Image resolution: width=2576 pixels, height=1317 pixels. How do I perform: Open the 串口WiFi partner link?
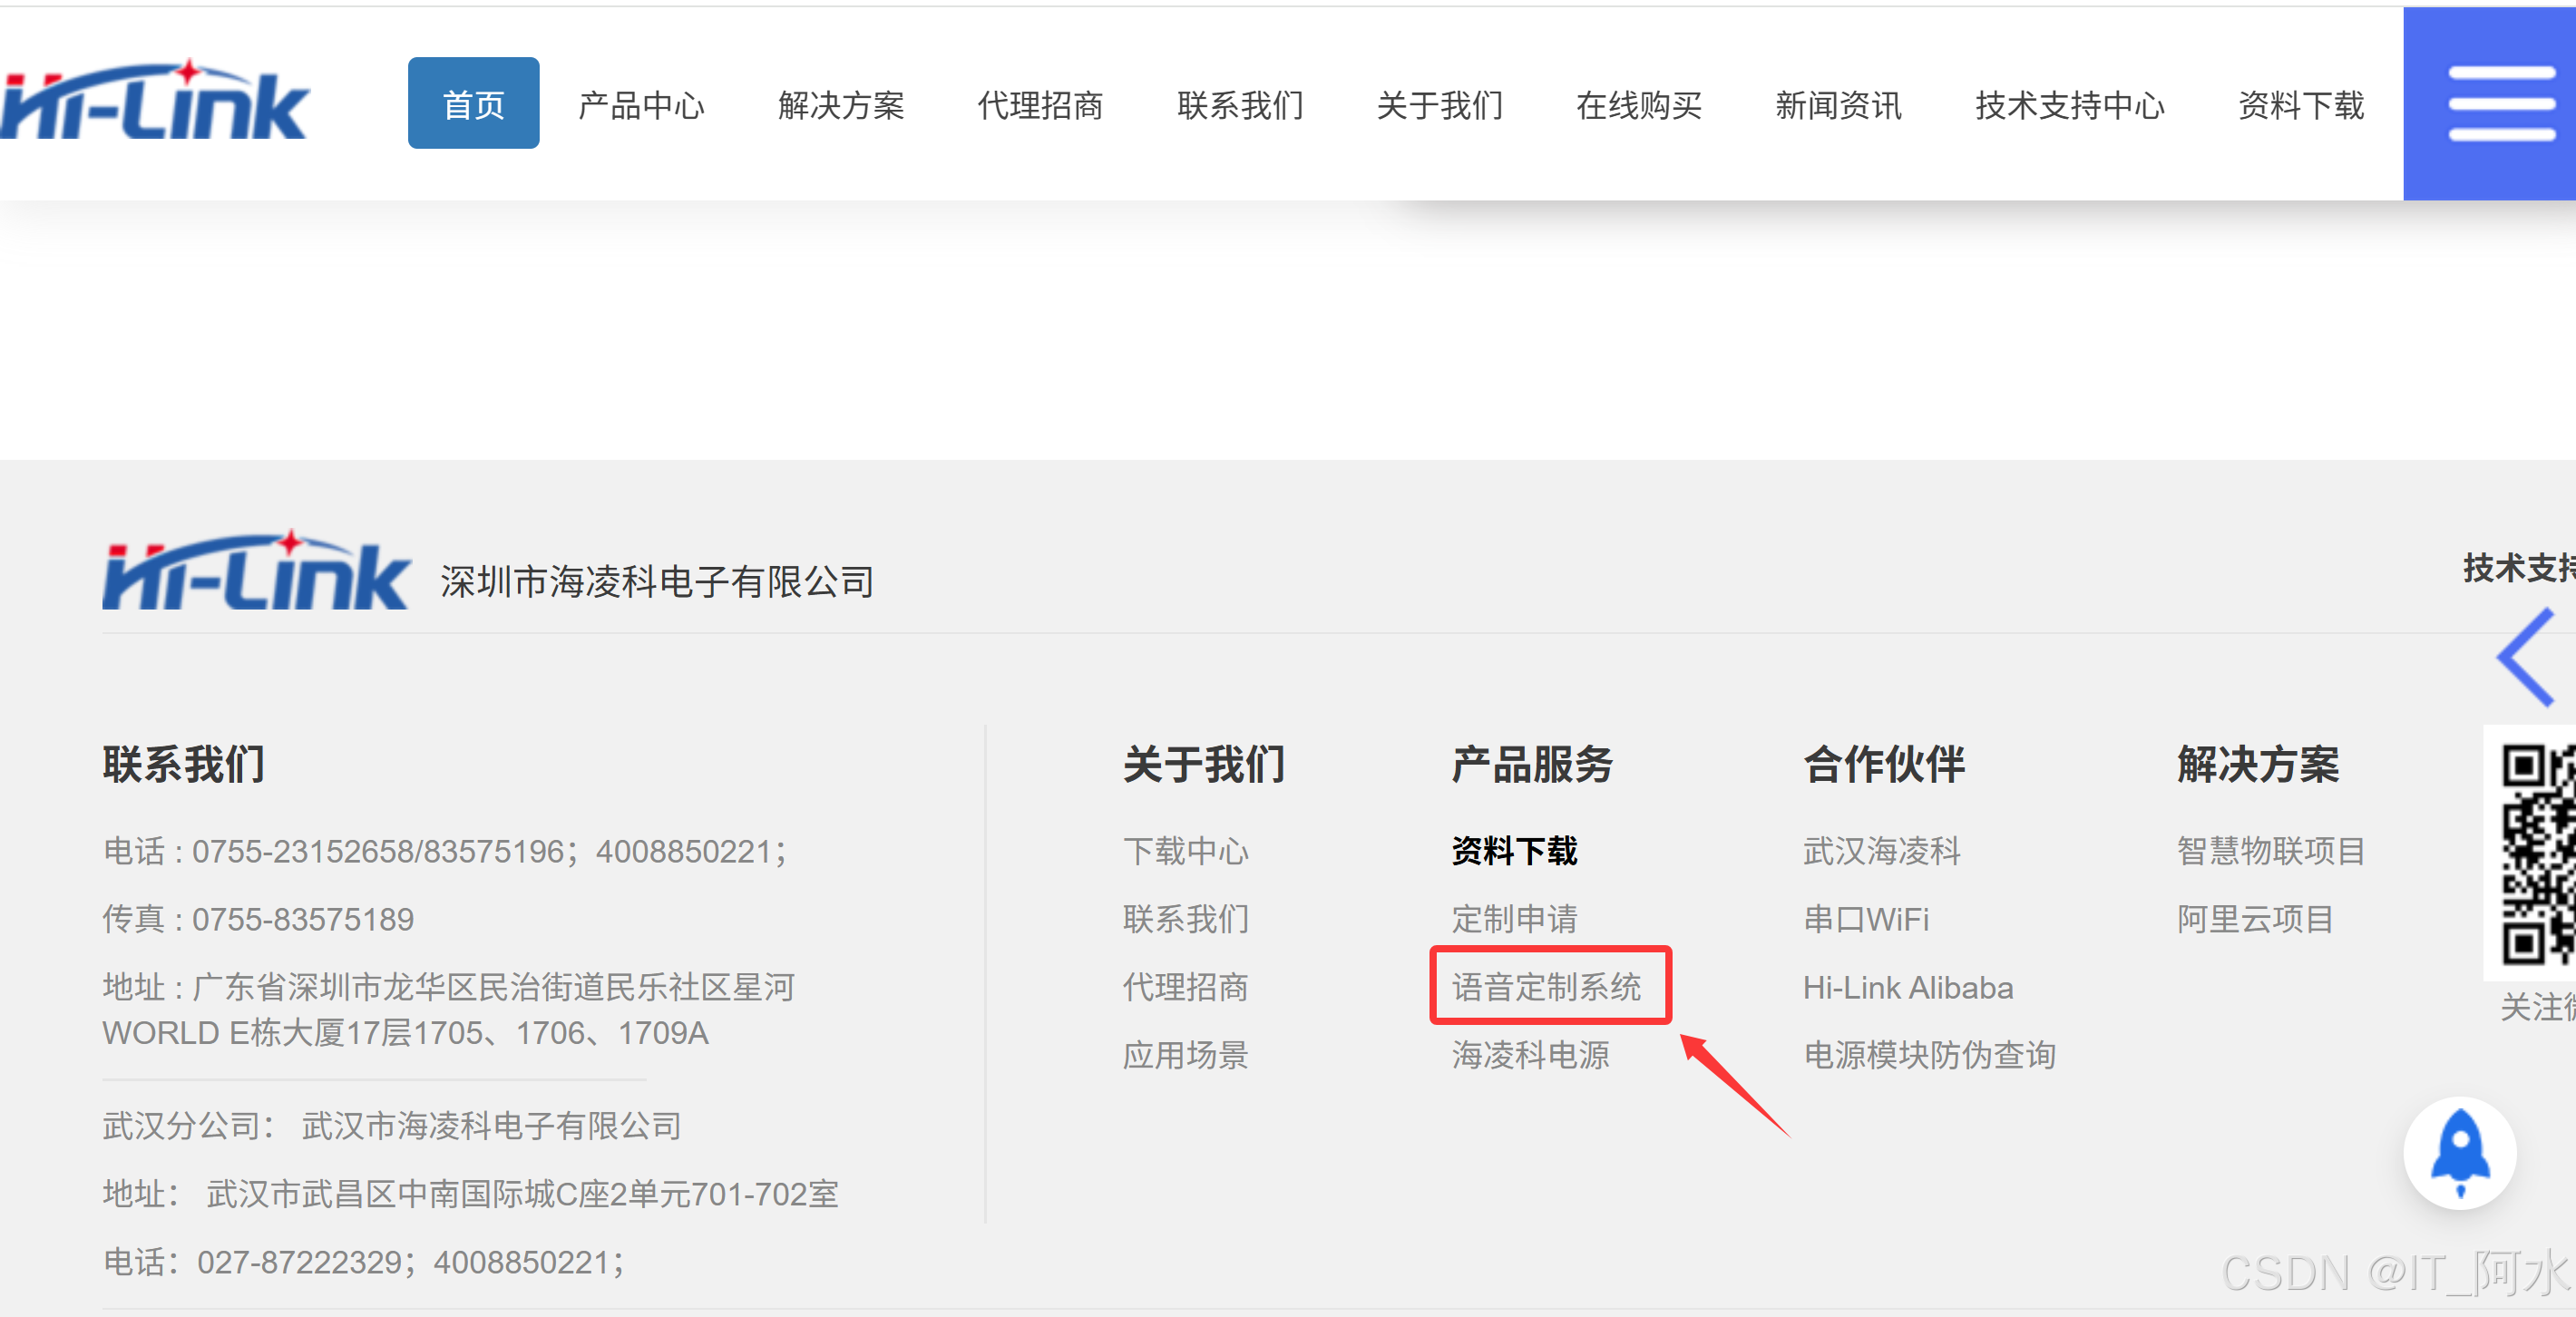[1865, 918]
